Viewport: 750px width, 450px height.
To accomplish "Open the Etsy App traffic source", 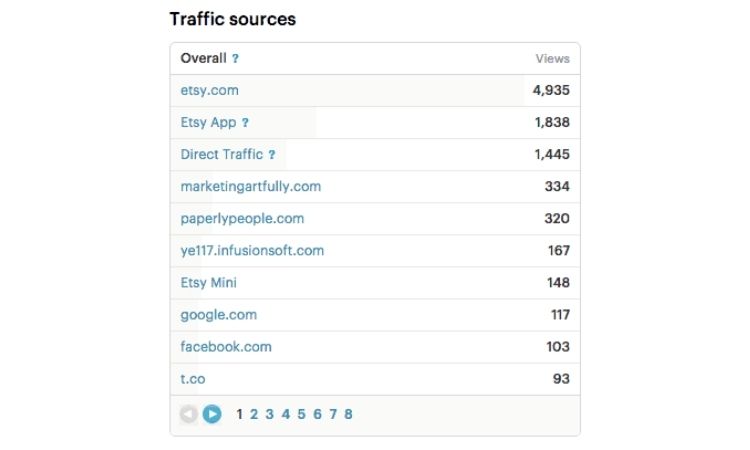I will pos(208,122).
